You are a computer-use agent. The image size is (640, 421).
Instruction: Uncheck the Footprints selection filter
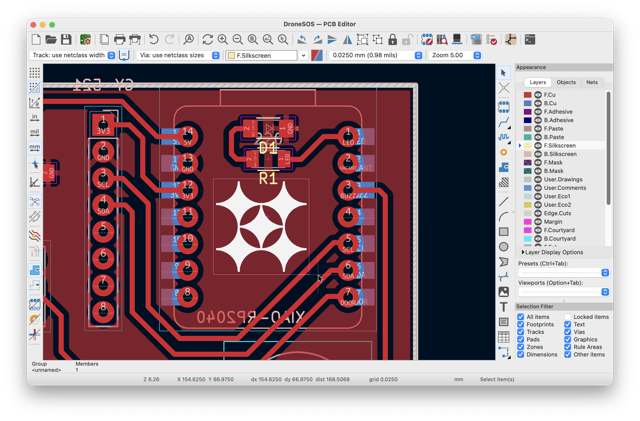pyautogui.click(x=520, y=324)
